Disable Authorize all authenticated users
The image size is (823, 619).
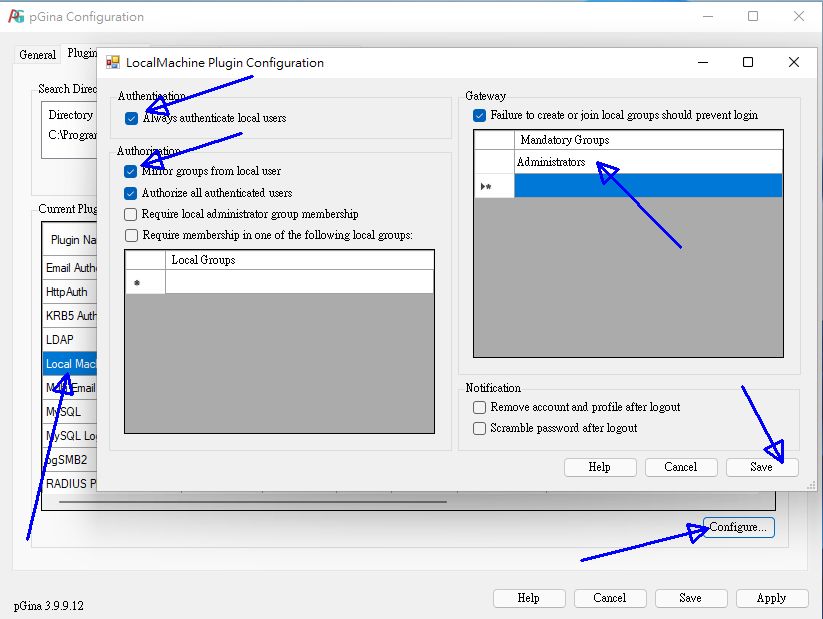131,193
